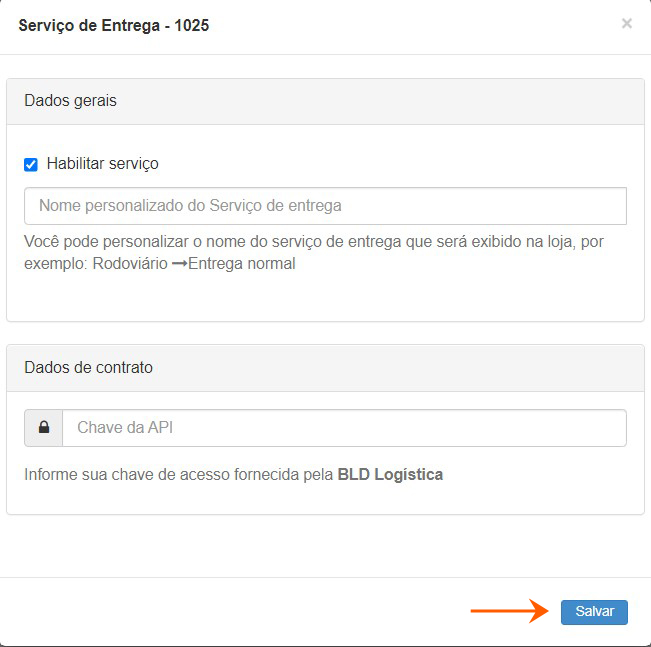Click the Serviço de Entrega dialog title
The height and width of the screenshot is (647, 651).
[113, 25]
